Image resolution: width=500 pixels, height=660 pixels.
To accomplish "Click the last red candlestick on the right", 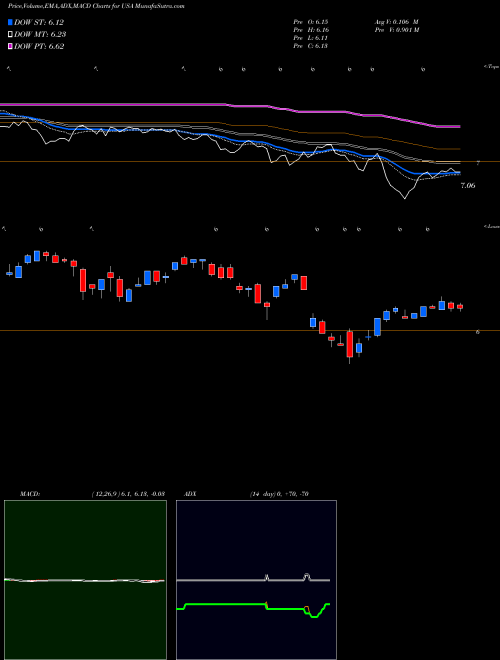I will [460, 307].
